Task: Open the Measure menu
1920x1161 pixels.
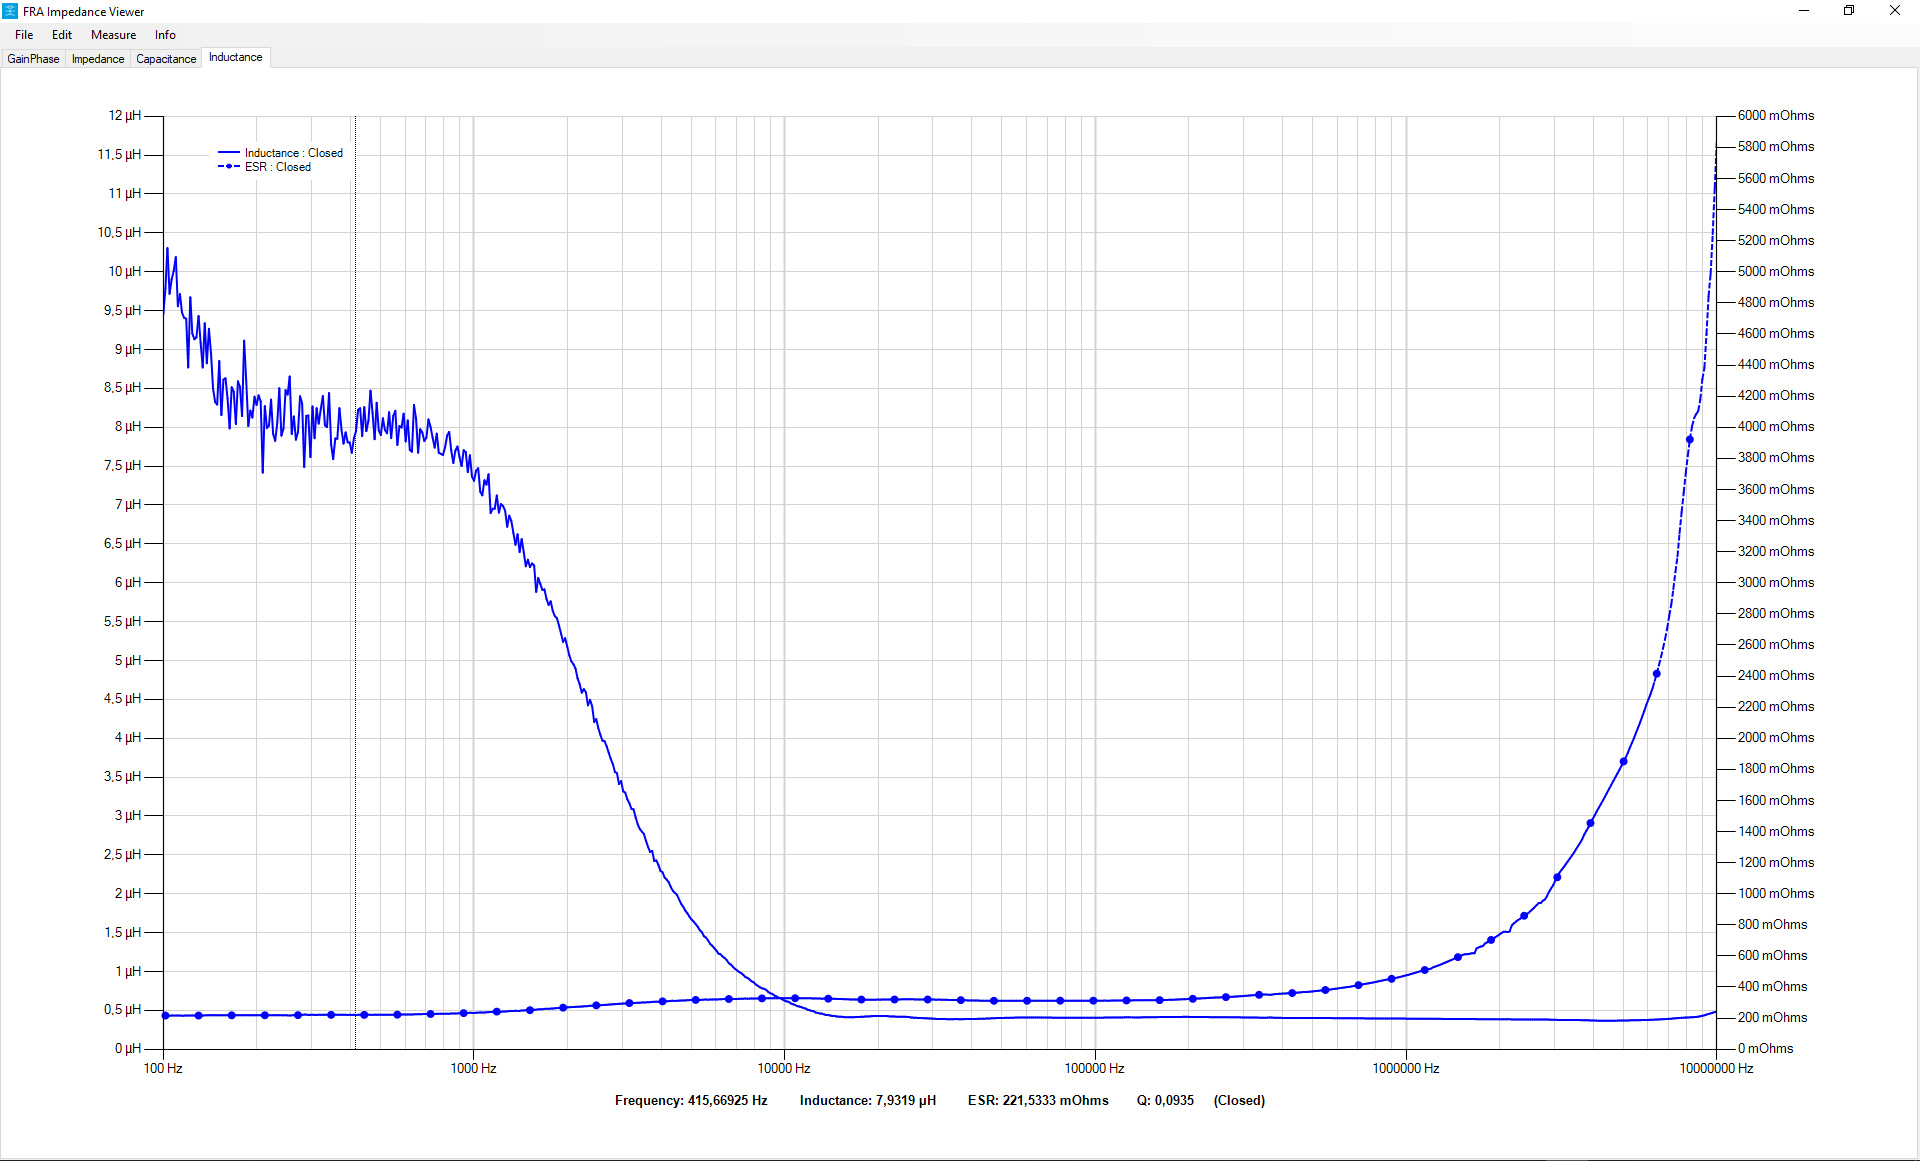Action: 113,35
